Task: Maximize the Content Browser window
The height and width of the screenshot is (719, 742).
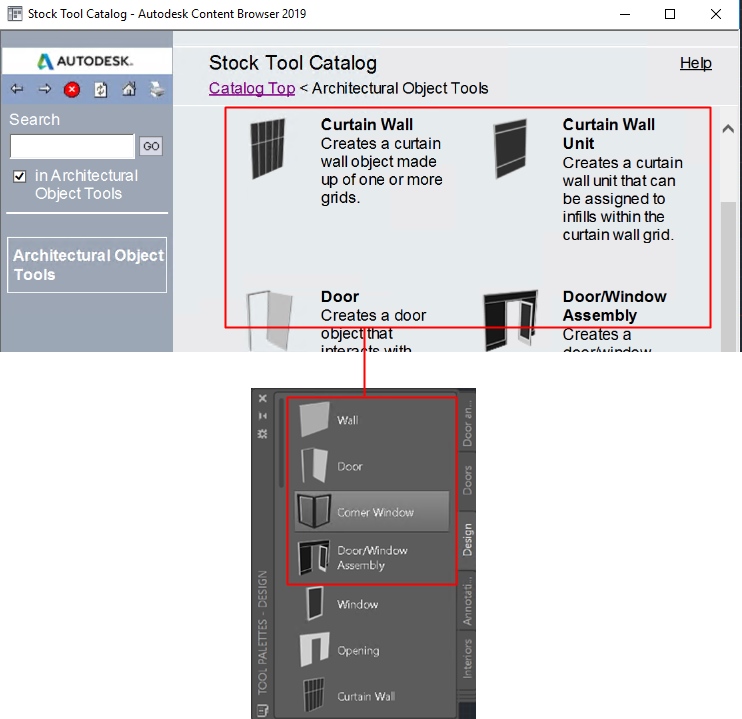Action: (670, 14)
